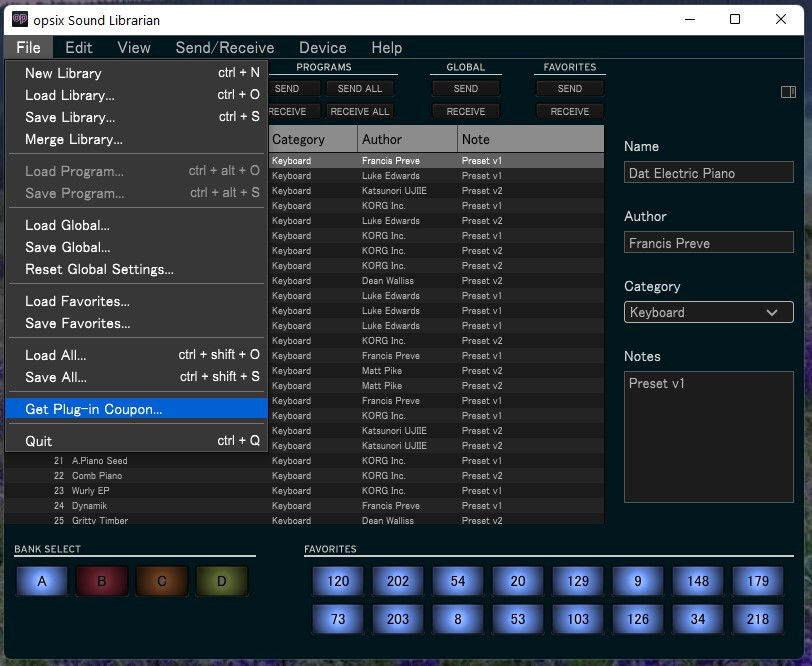
Task: Sort list by Author column header
Action: (x=407, y=139)
